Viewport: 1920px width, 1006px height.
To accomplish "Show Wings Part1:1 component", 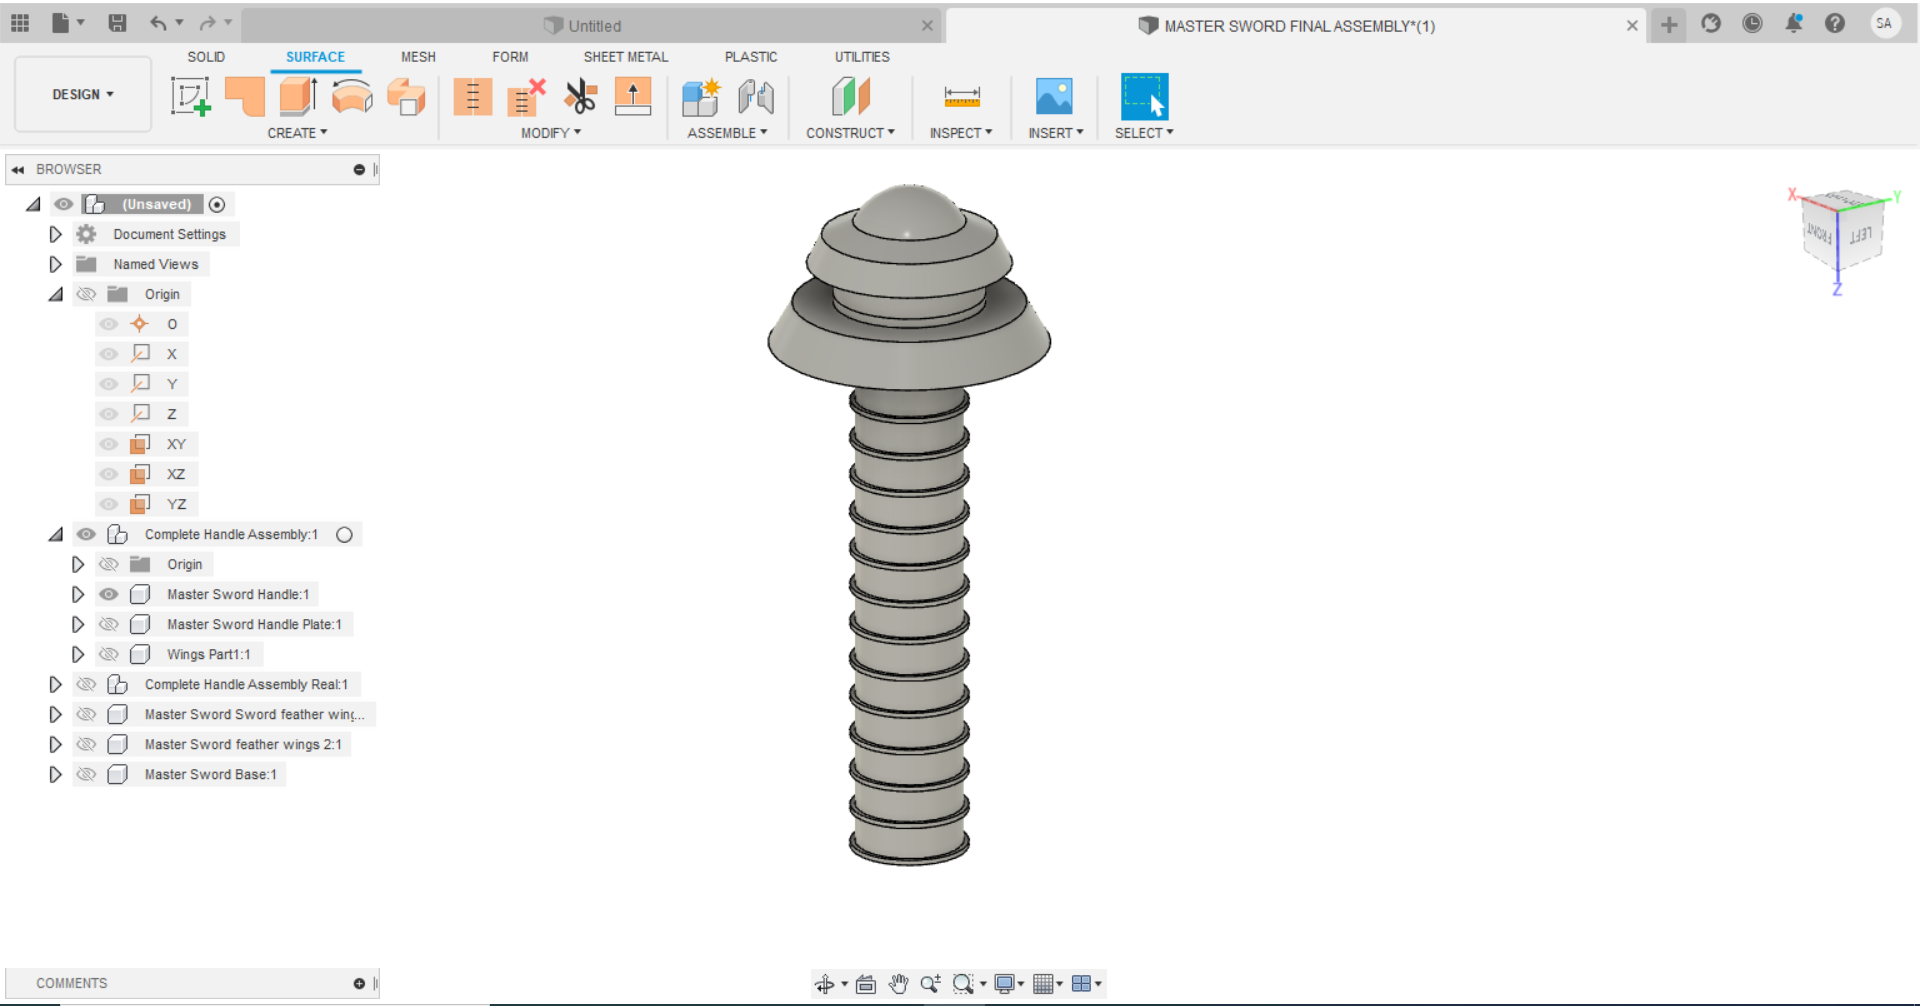I will pyautogui.click(x=109, y=654).
